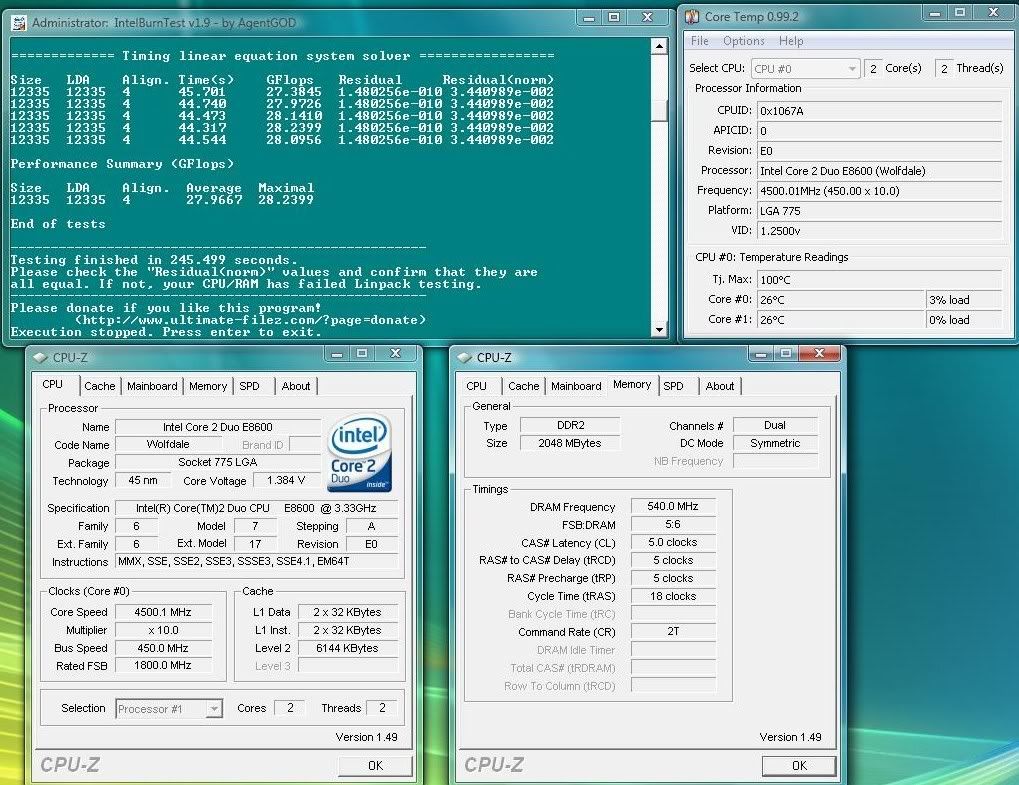Click the Core Temp title bar icon
The image size is (1019, 785).
pyautogui.click(x=692, y=16)
